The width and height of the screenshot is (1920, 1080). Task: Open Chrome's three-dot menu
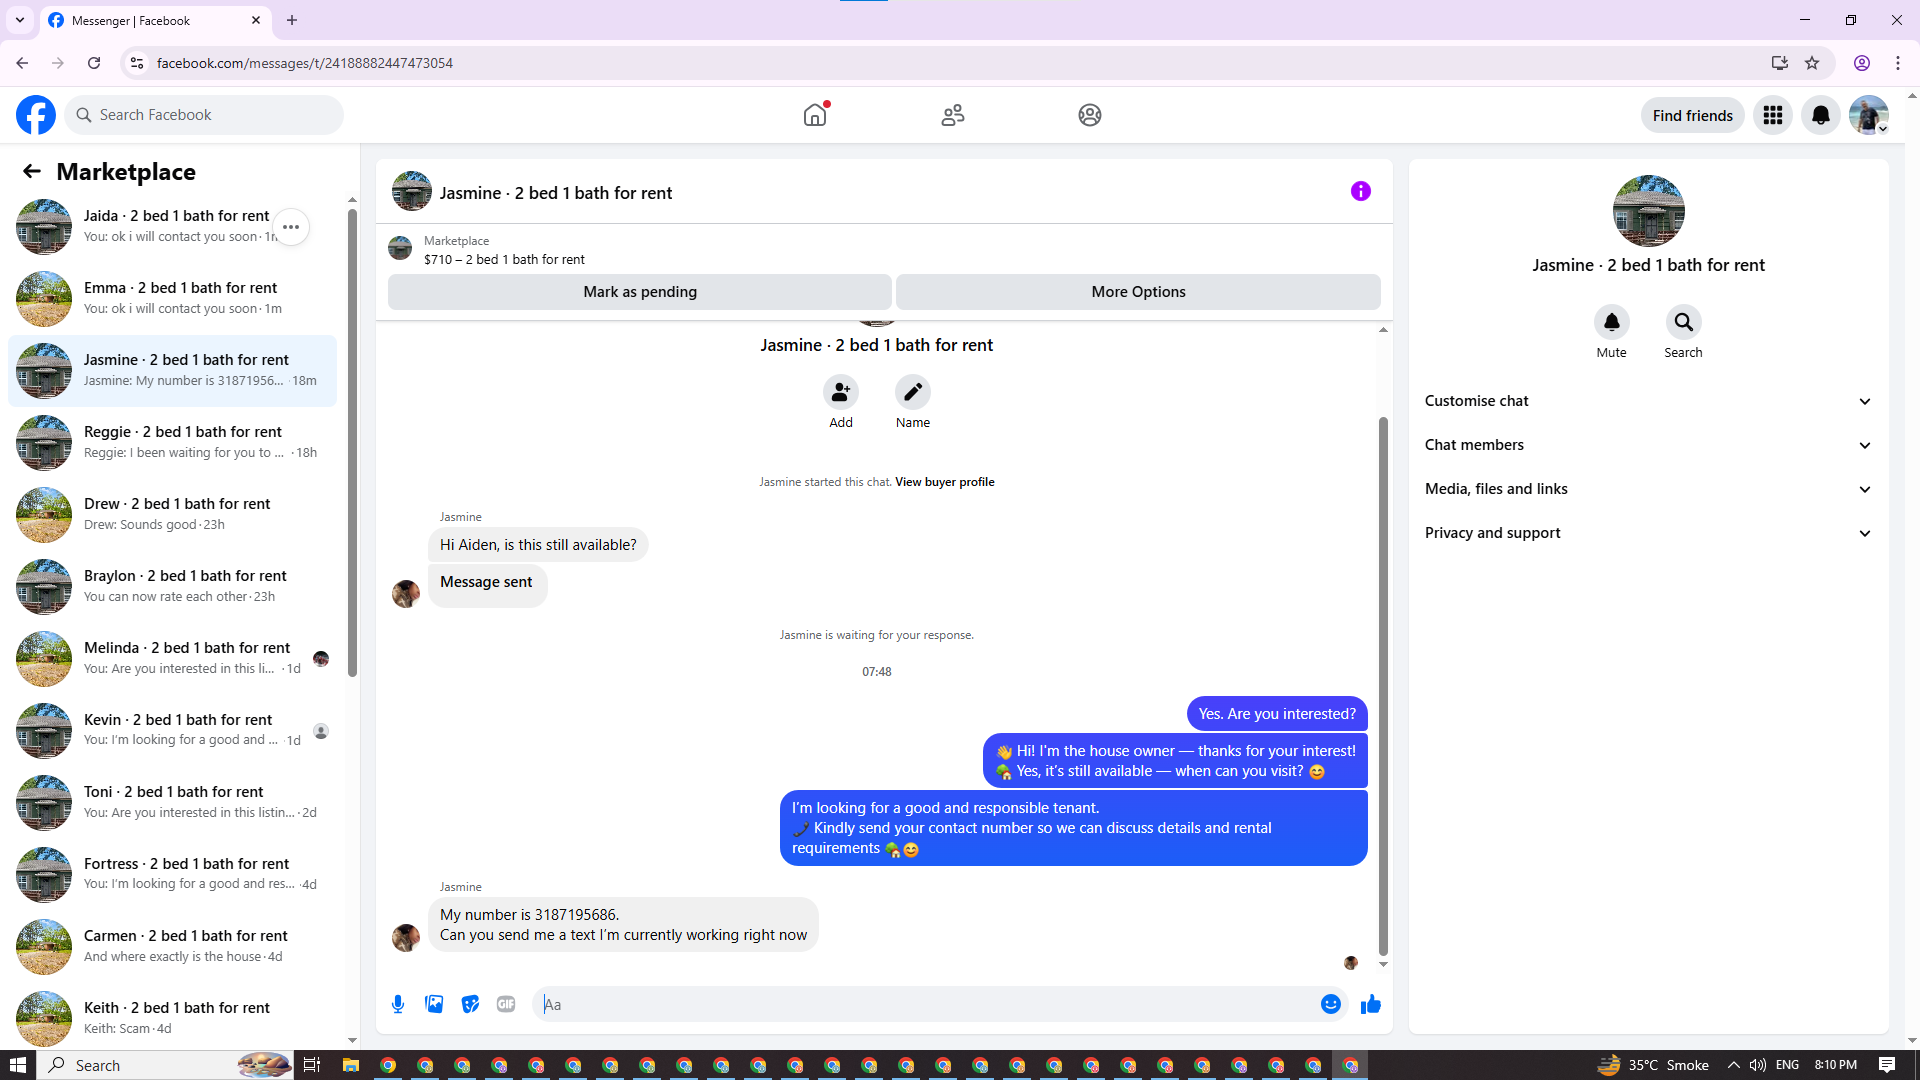1898,63
